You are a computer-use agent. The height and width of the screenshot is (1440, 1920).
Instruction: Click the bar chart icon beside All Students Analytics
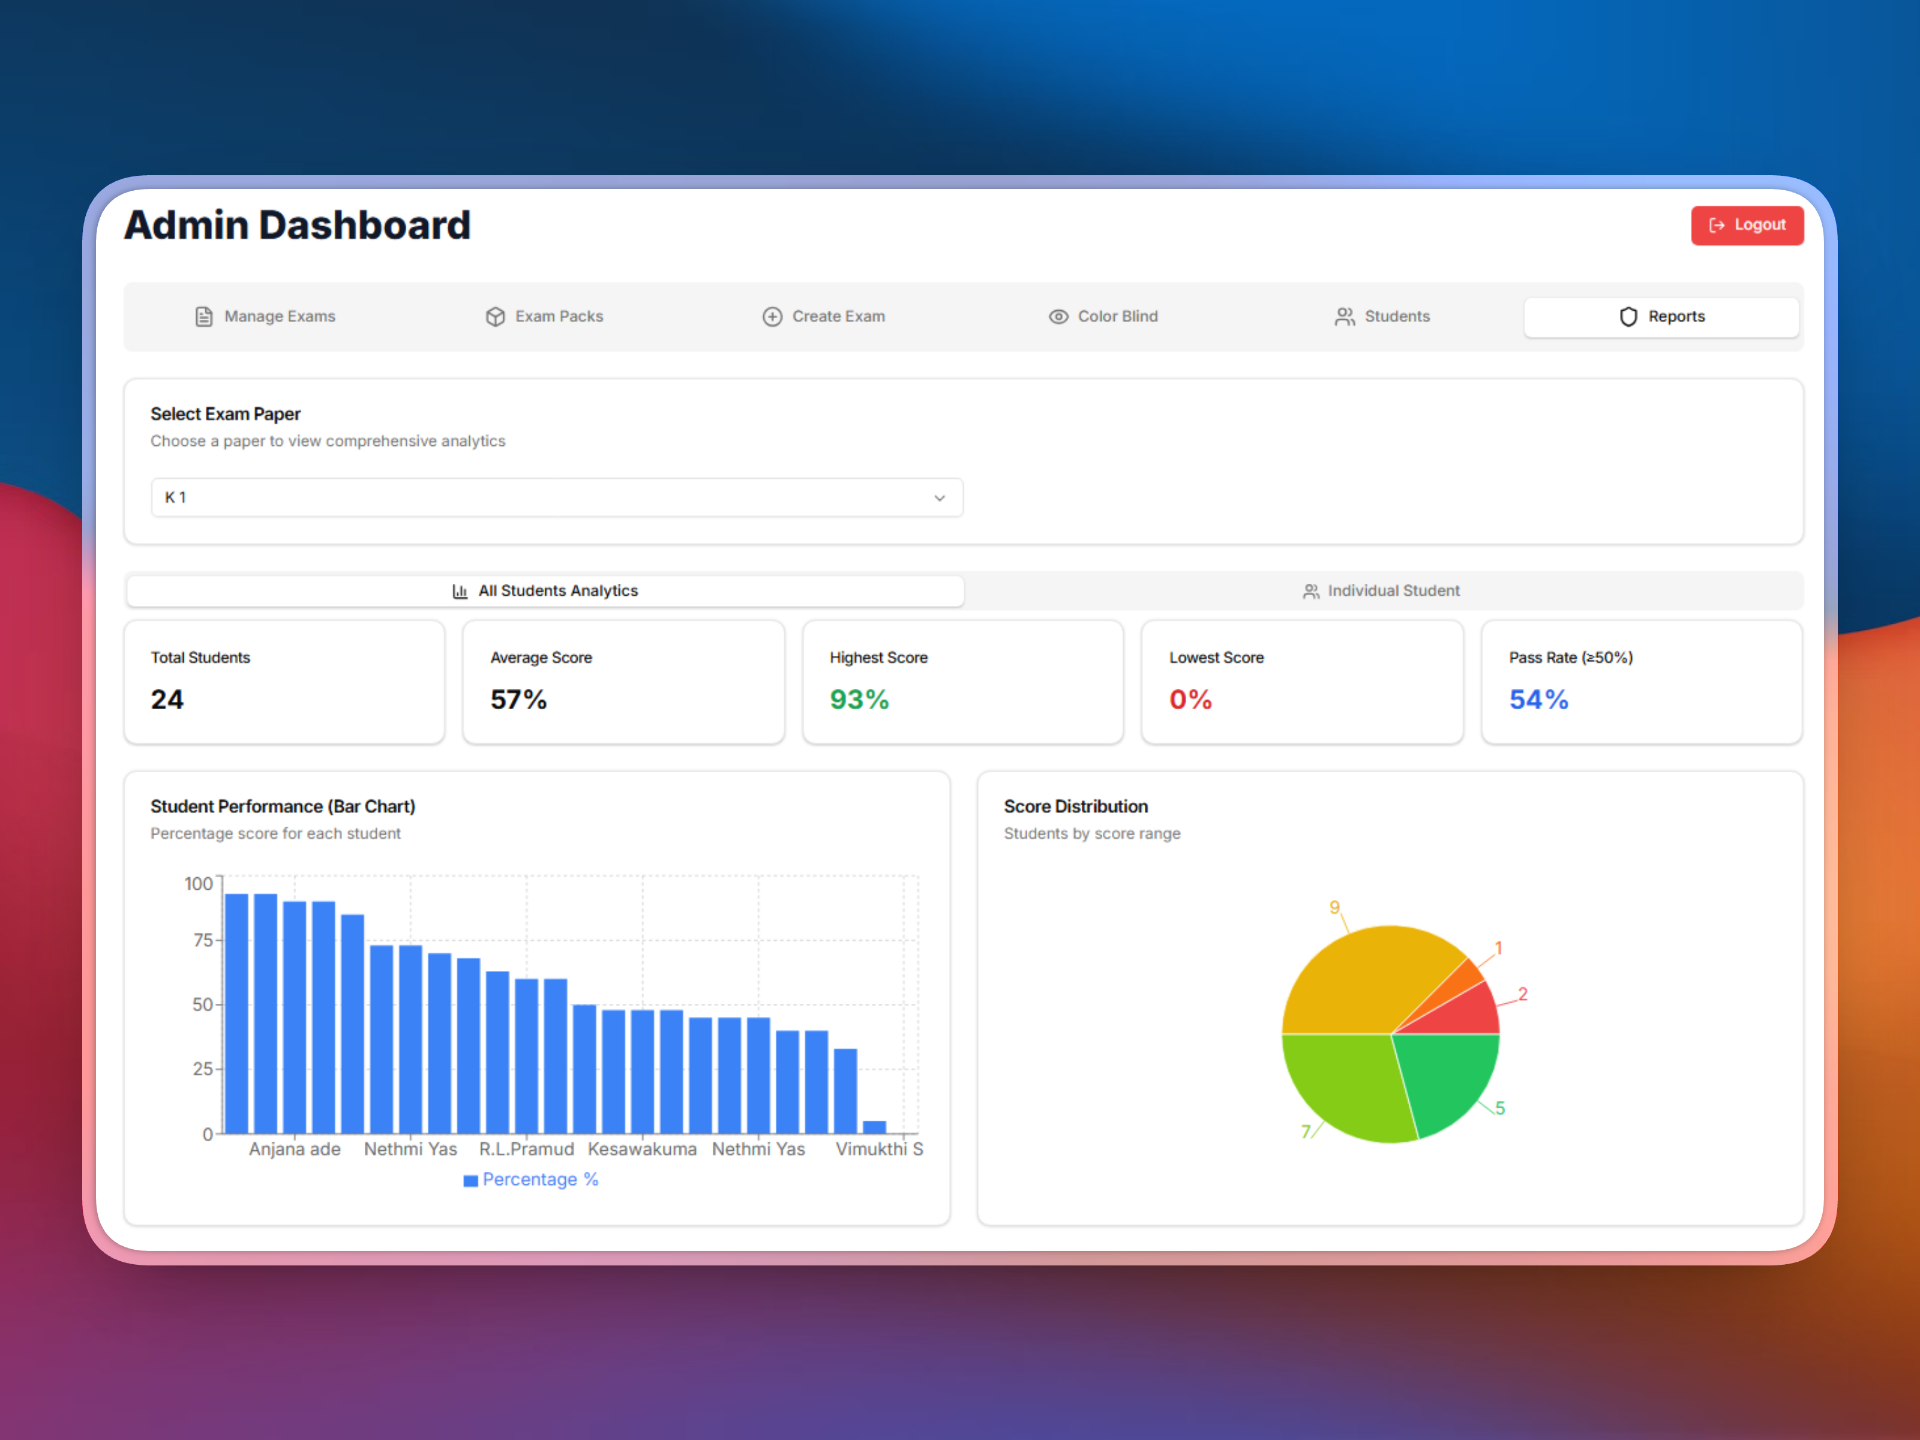click(460, 591)
